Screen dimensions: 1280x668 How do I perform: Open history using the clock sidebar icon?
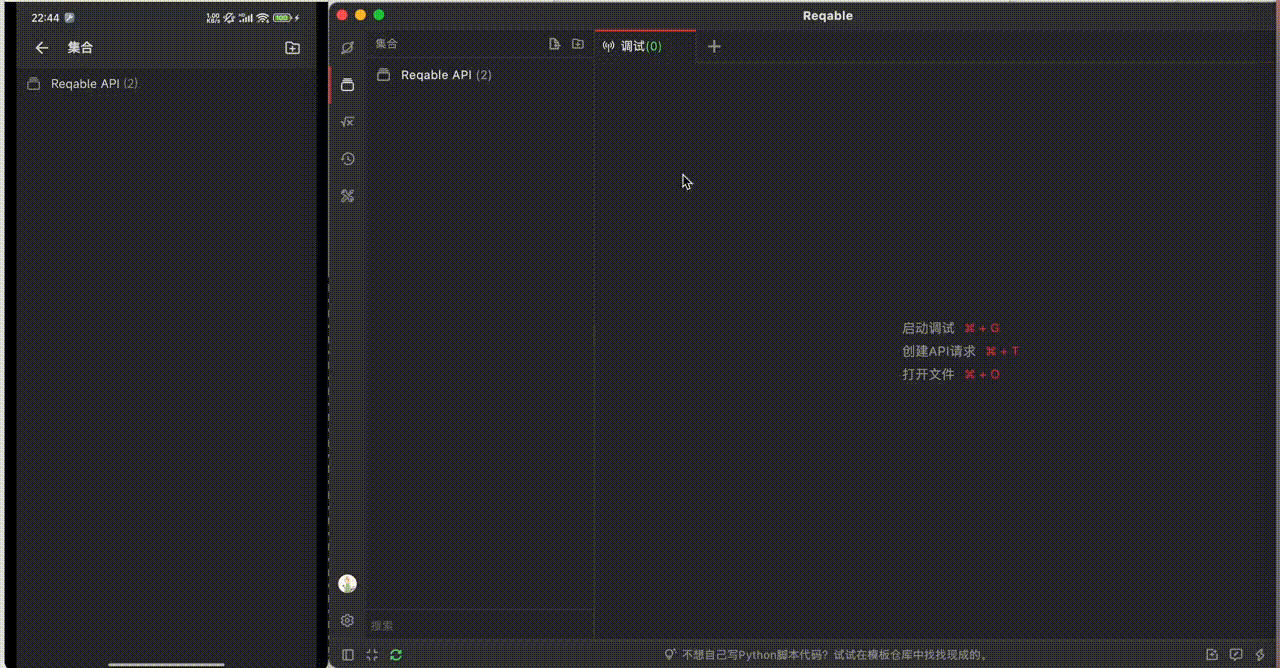pyautogui.click(x=347, y=158)
